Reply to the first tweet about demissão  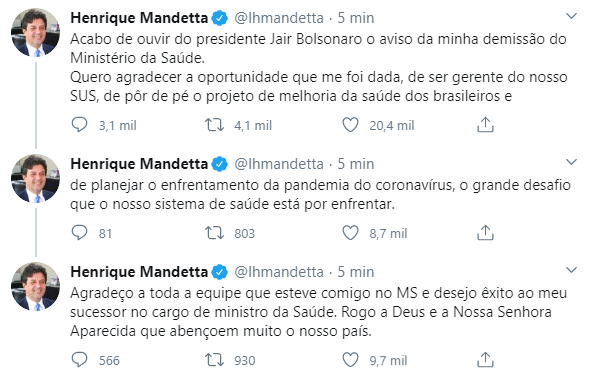[x=79, y=125]
